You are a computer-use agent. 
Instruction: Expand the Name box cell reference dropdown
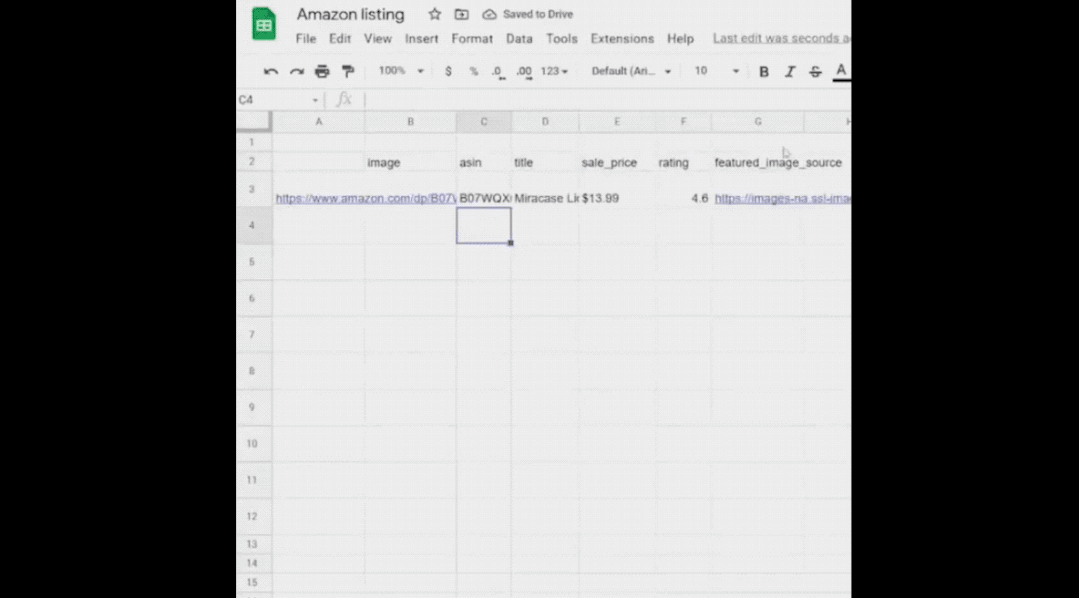pyautogui.click(x=315, y=100)
